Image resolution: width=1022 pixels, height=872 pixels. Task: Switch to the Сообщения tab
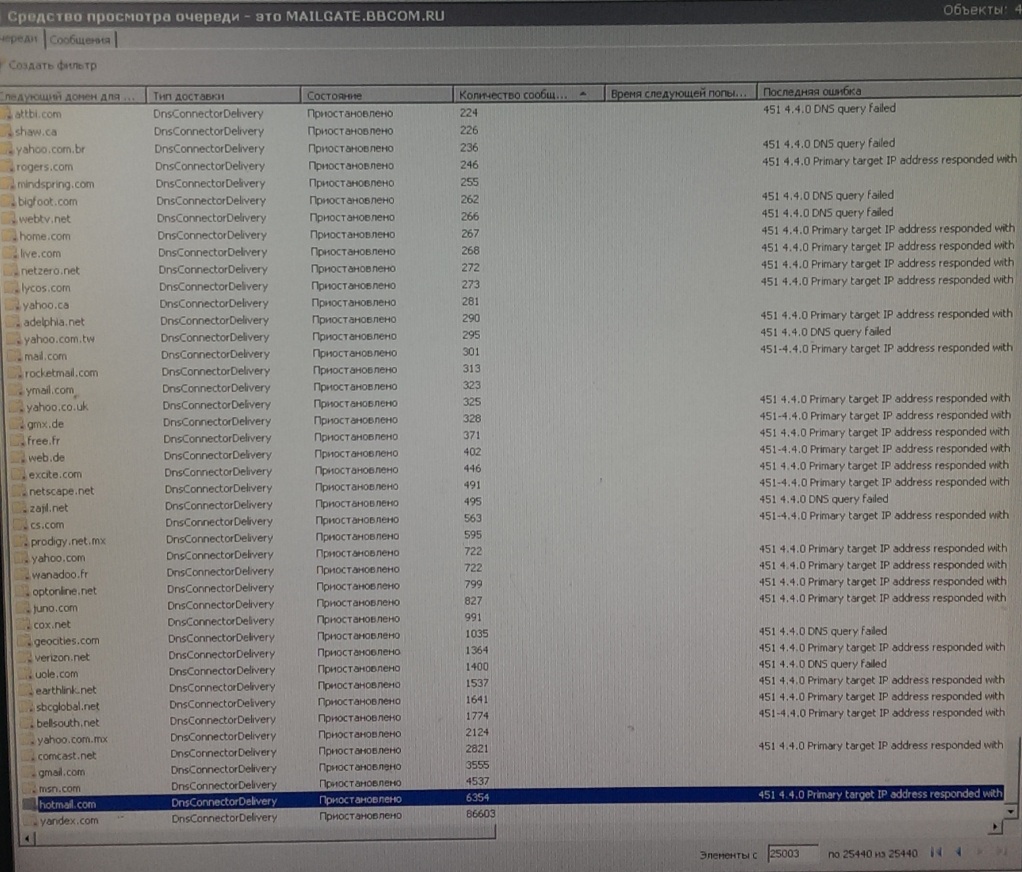[x=80, y=40]
